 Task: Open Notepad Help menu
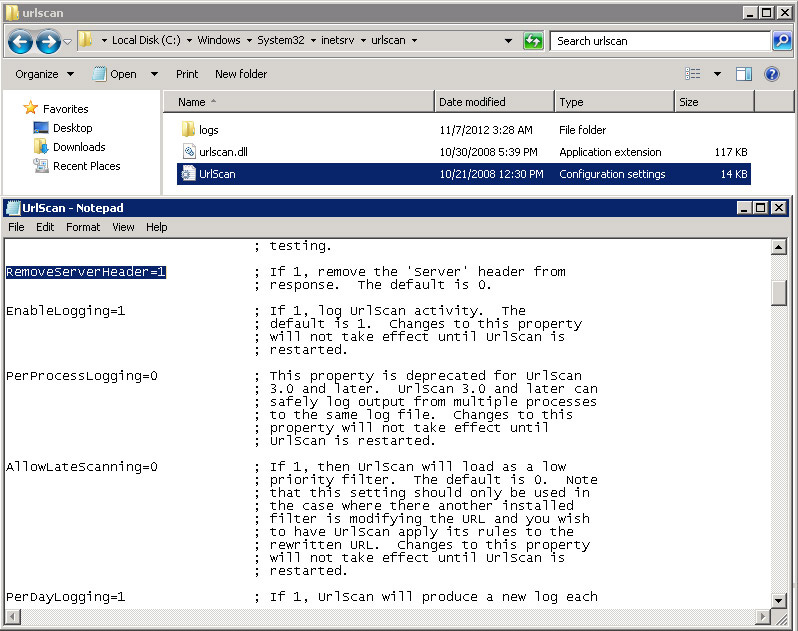point(157,227)
